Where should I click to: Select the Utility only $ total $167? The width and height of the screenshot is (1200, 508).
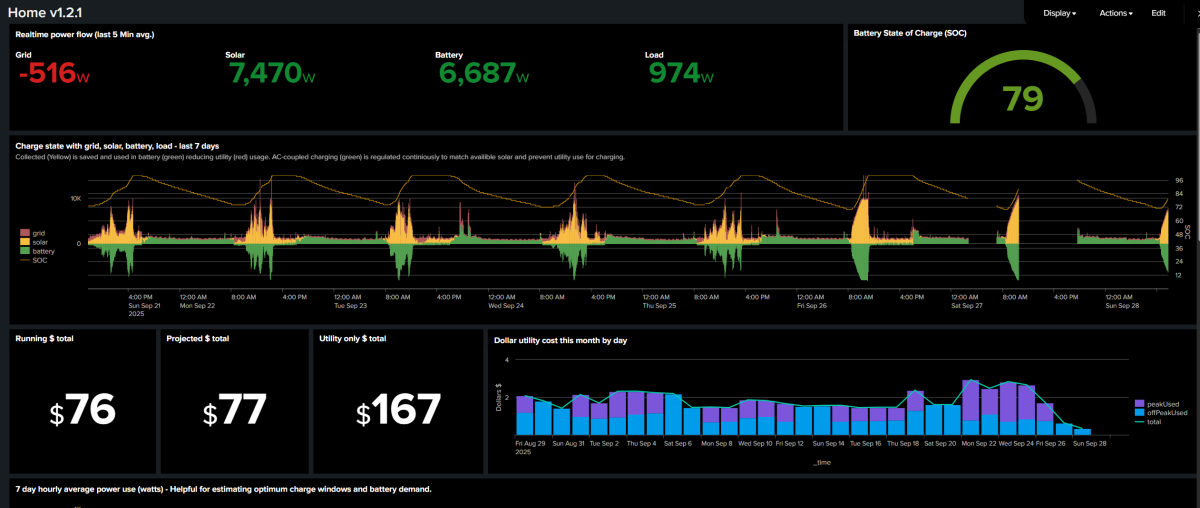399,410
